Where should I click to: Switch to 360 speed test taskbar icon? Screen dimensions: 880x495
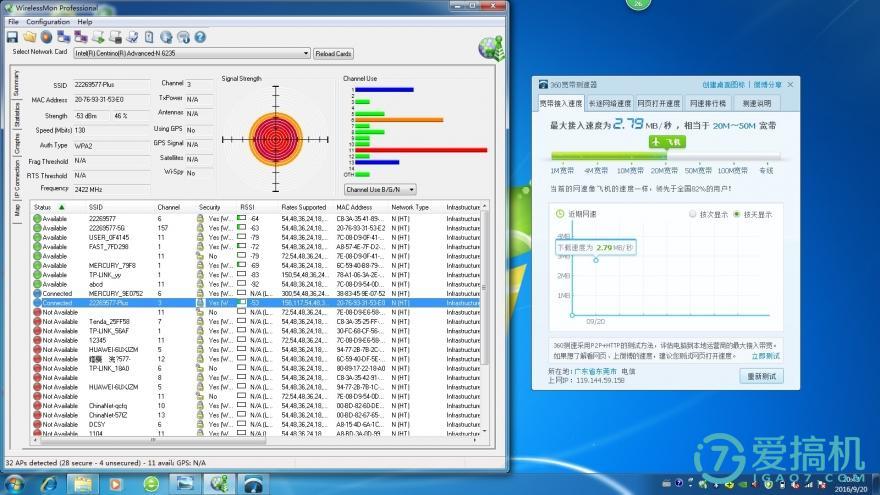[x=253, y=484]
